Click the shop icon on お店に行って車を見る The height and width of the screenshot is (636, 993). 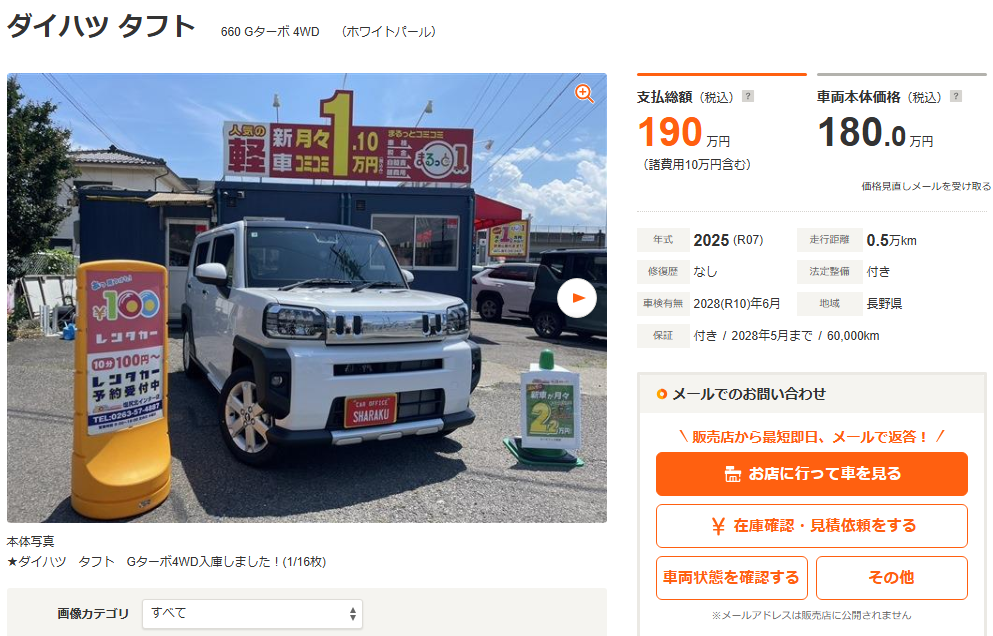point(733,474)
